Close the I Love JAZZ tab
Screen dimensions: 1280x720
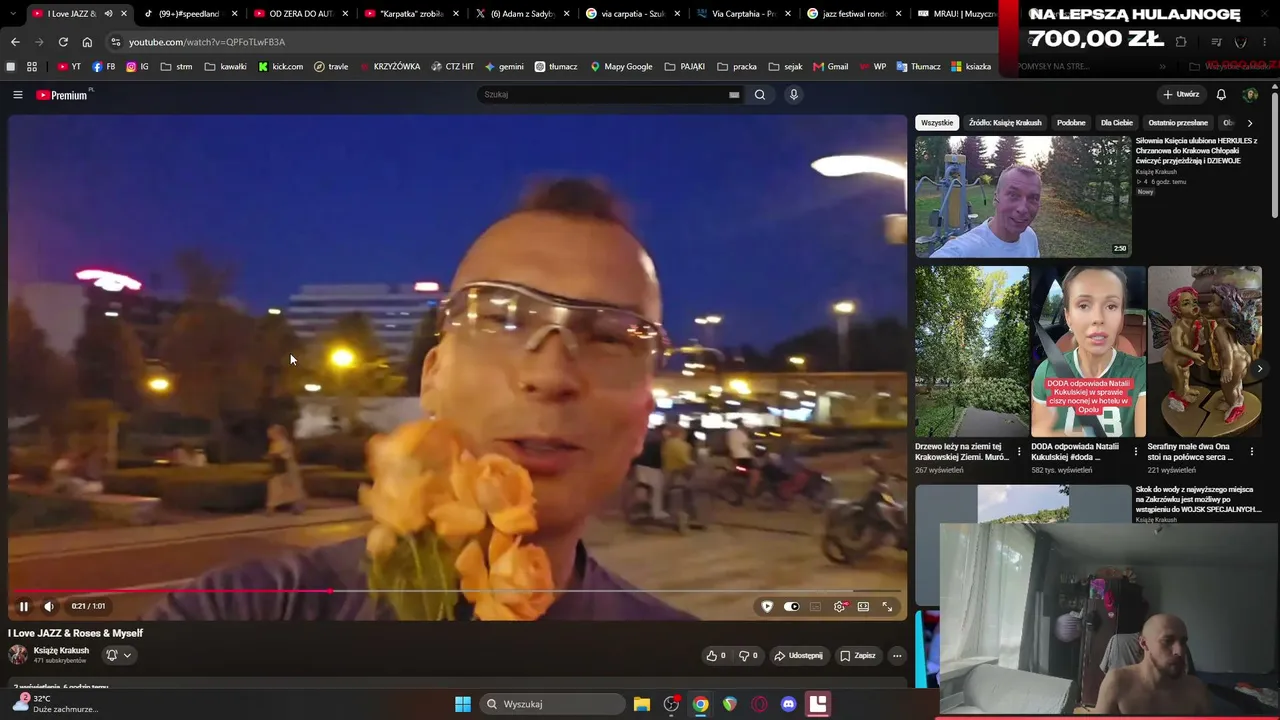coord(123,14)
